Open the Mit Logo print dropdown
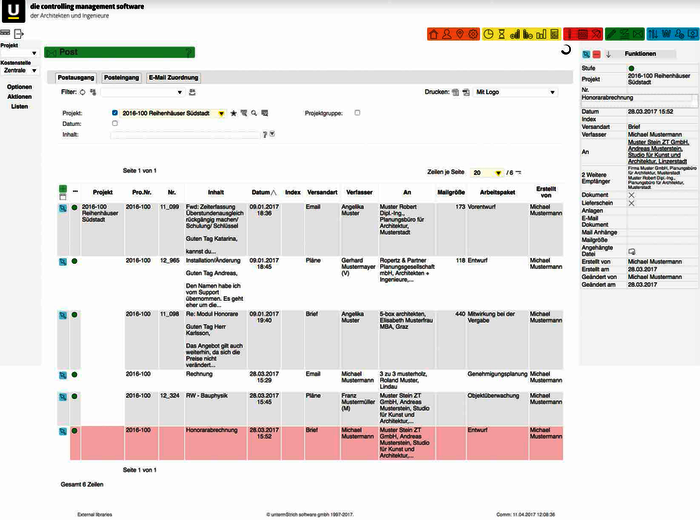This screenshot has height=520, width=700. pyautogui.click(x=515, y=92)
